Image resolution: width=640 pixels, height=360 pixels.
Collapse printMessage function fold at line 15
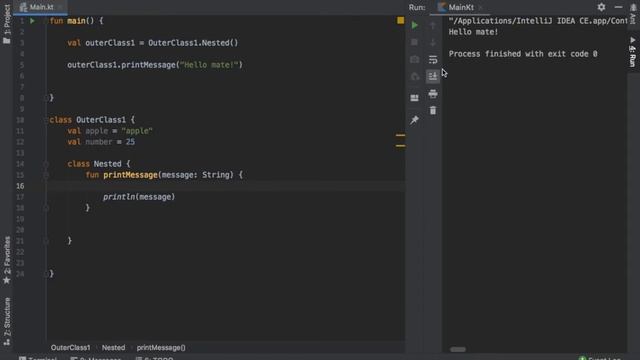click(x=46, y=175)
